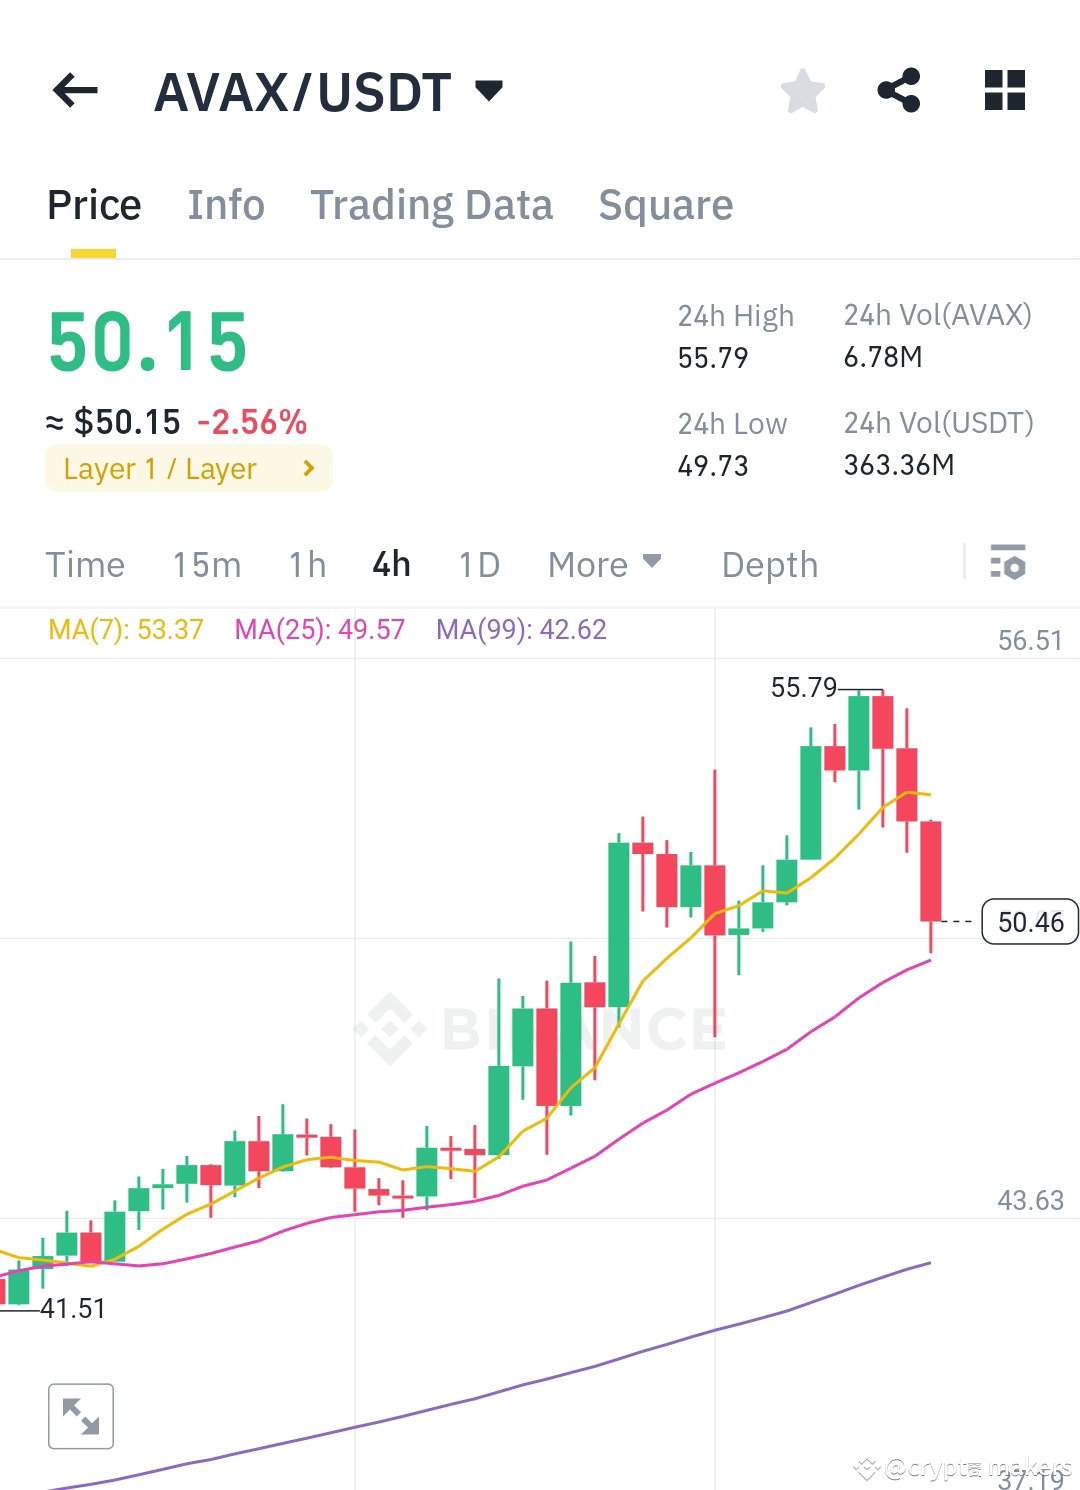Screen dimensions: 1080x1490
Task: Expand the More timeframes dropdown
Action: point(603,564)
